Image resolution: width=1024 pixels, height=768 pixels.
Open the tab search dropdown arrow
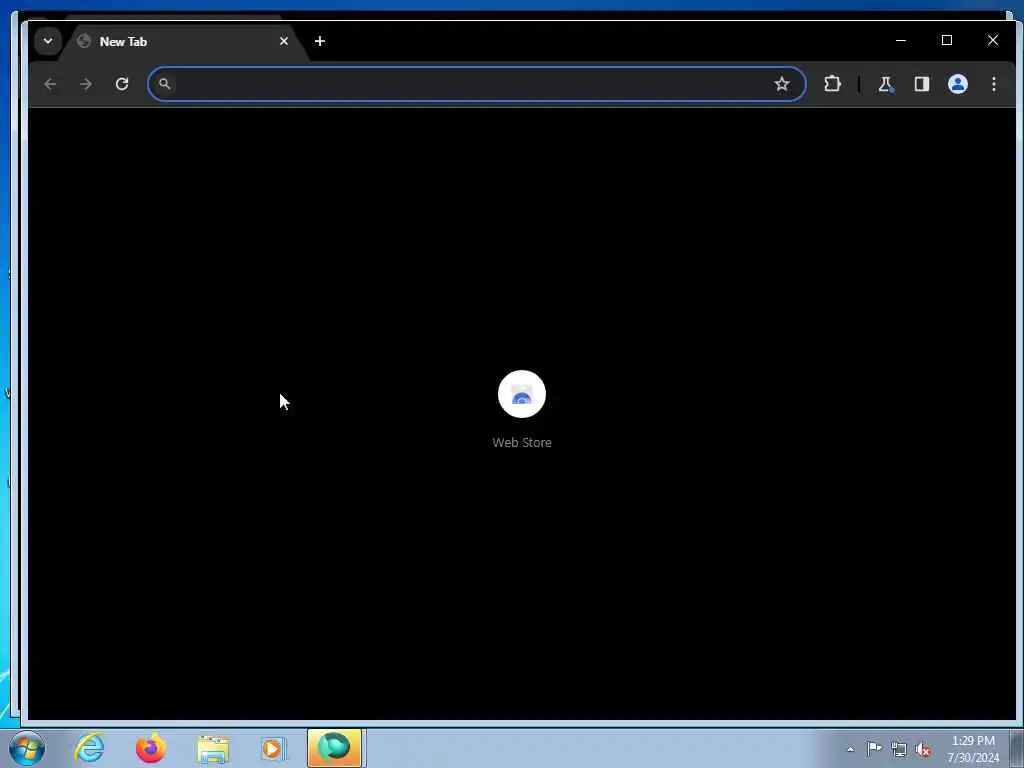click(48, 41)
